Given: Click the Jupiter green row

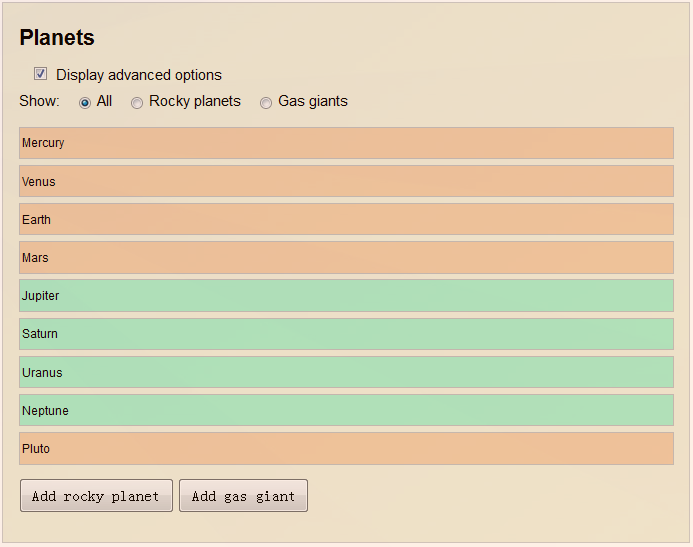Looking at the screenshot, I should (346, 296).
